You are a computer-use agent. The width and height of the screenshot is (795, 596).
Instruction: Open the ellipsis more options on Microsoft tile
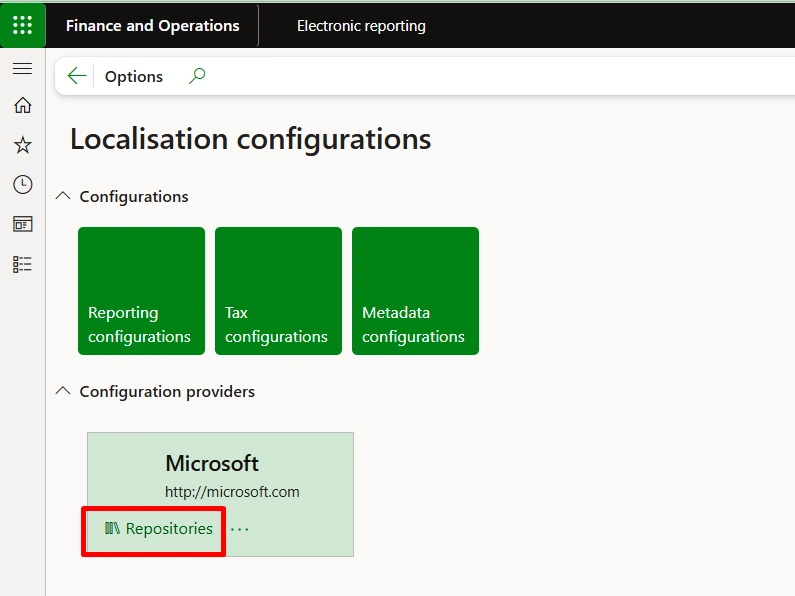pyautogui.click(x=239, y=530)
